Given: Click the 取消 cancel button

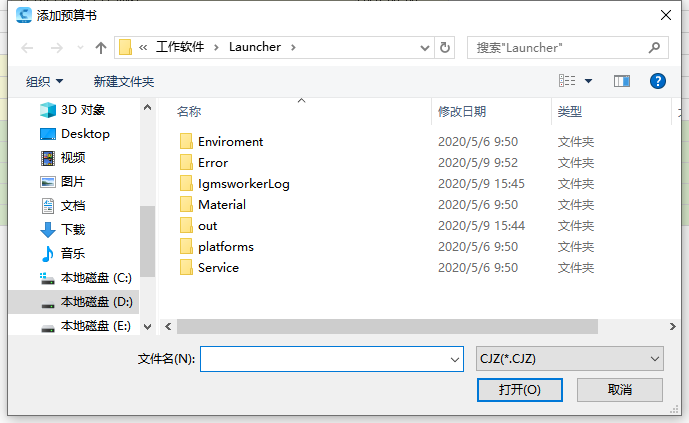Looking at the screenshot, I should coord(620,390).
